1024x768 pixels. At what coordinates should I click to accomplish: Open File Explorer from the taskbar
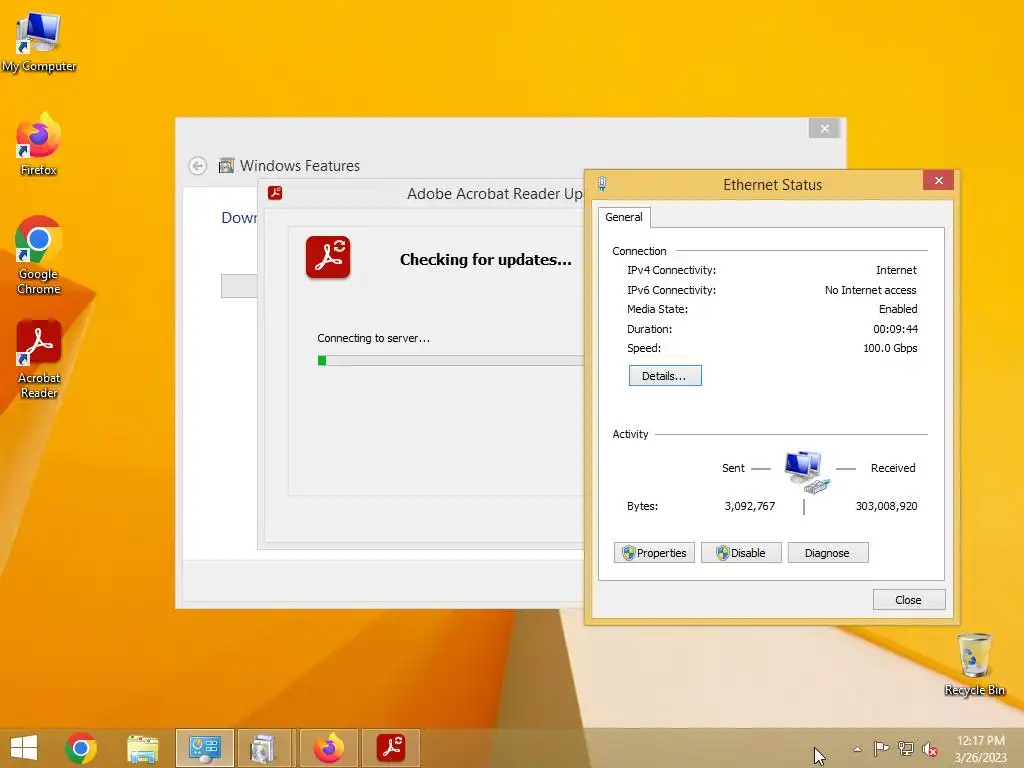(x=142, y=748)
